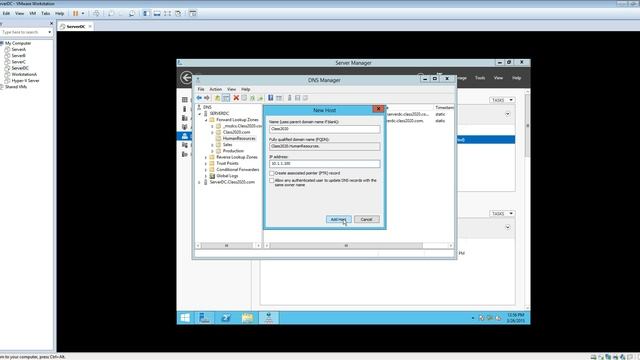
Task: Open VMware Tabs menu
Action: [x=46, y=13]
